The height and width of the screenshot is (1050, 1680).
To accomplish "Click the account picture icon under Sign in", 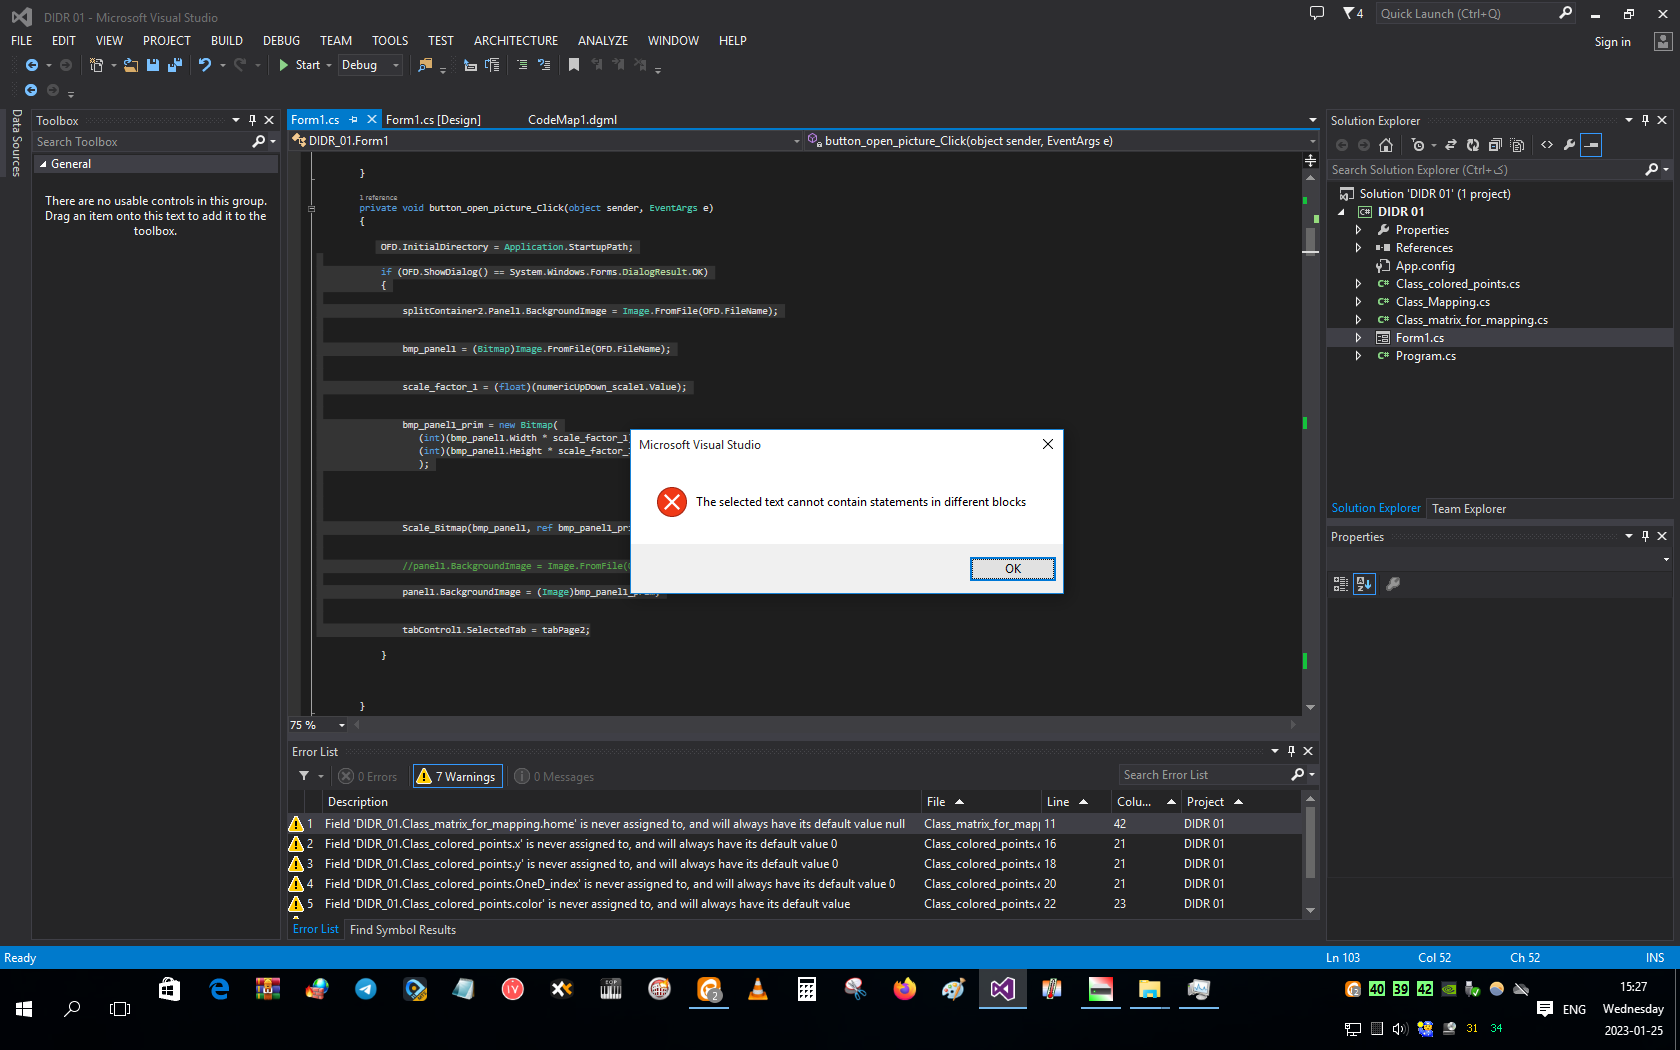I will coord(1662,41).
